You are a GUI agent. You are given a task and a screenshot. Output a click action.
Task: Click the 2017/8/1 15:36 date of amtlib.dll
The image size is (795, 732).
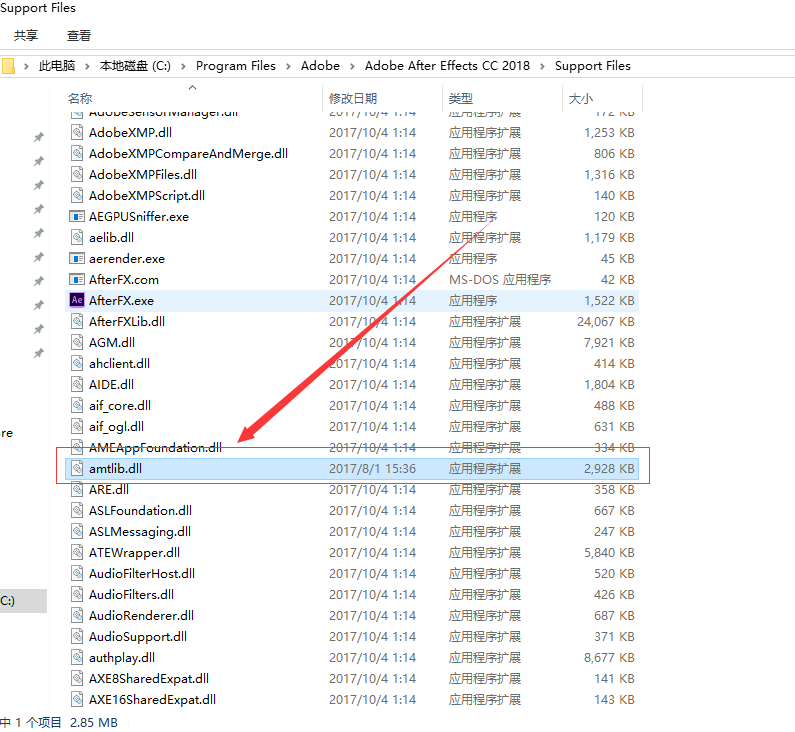tap(372, 468)
